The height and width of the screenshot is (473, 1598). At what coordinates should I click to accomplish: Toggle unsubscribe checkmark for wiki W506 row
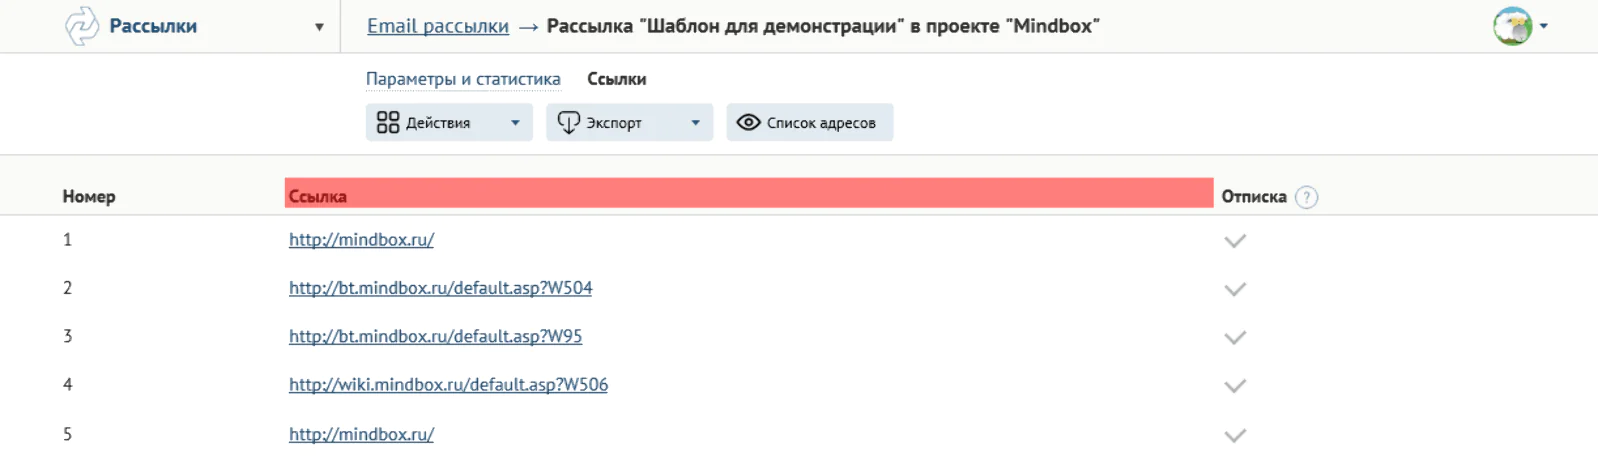pos(1235,386)
